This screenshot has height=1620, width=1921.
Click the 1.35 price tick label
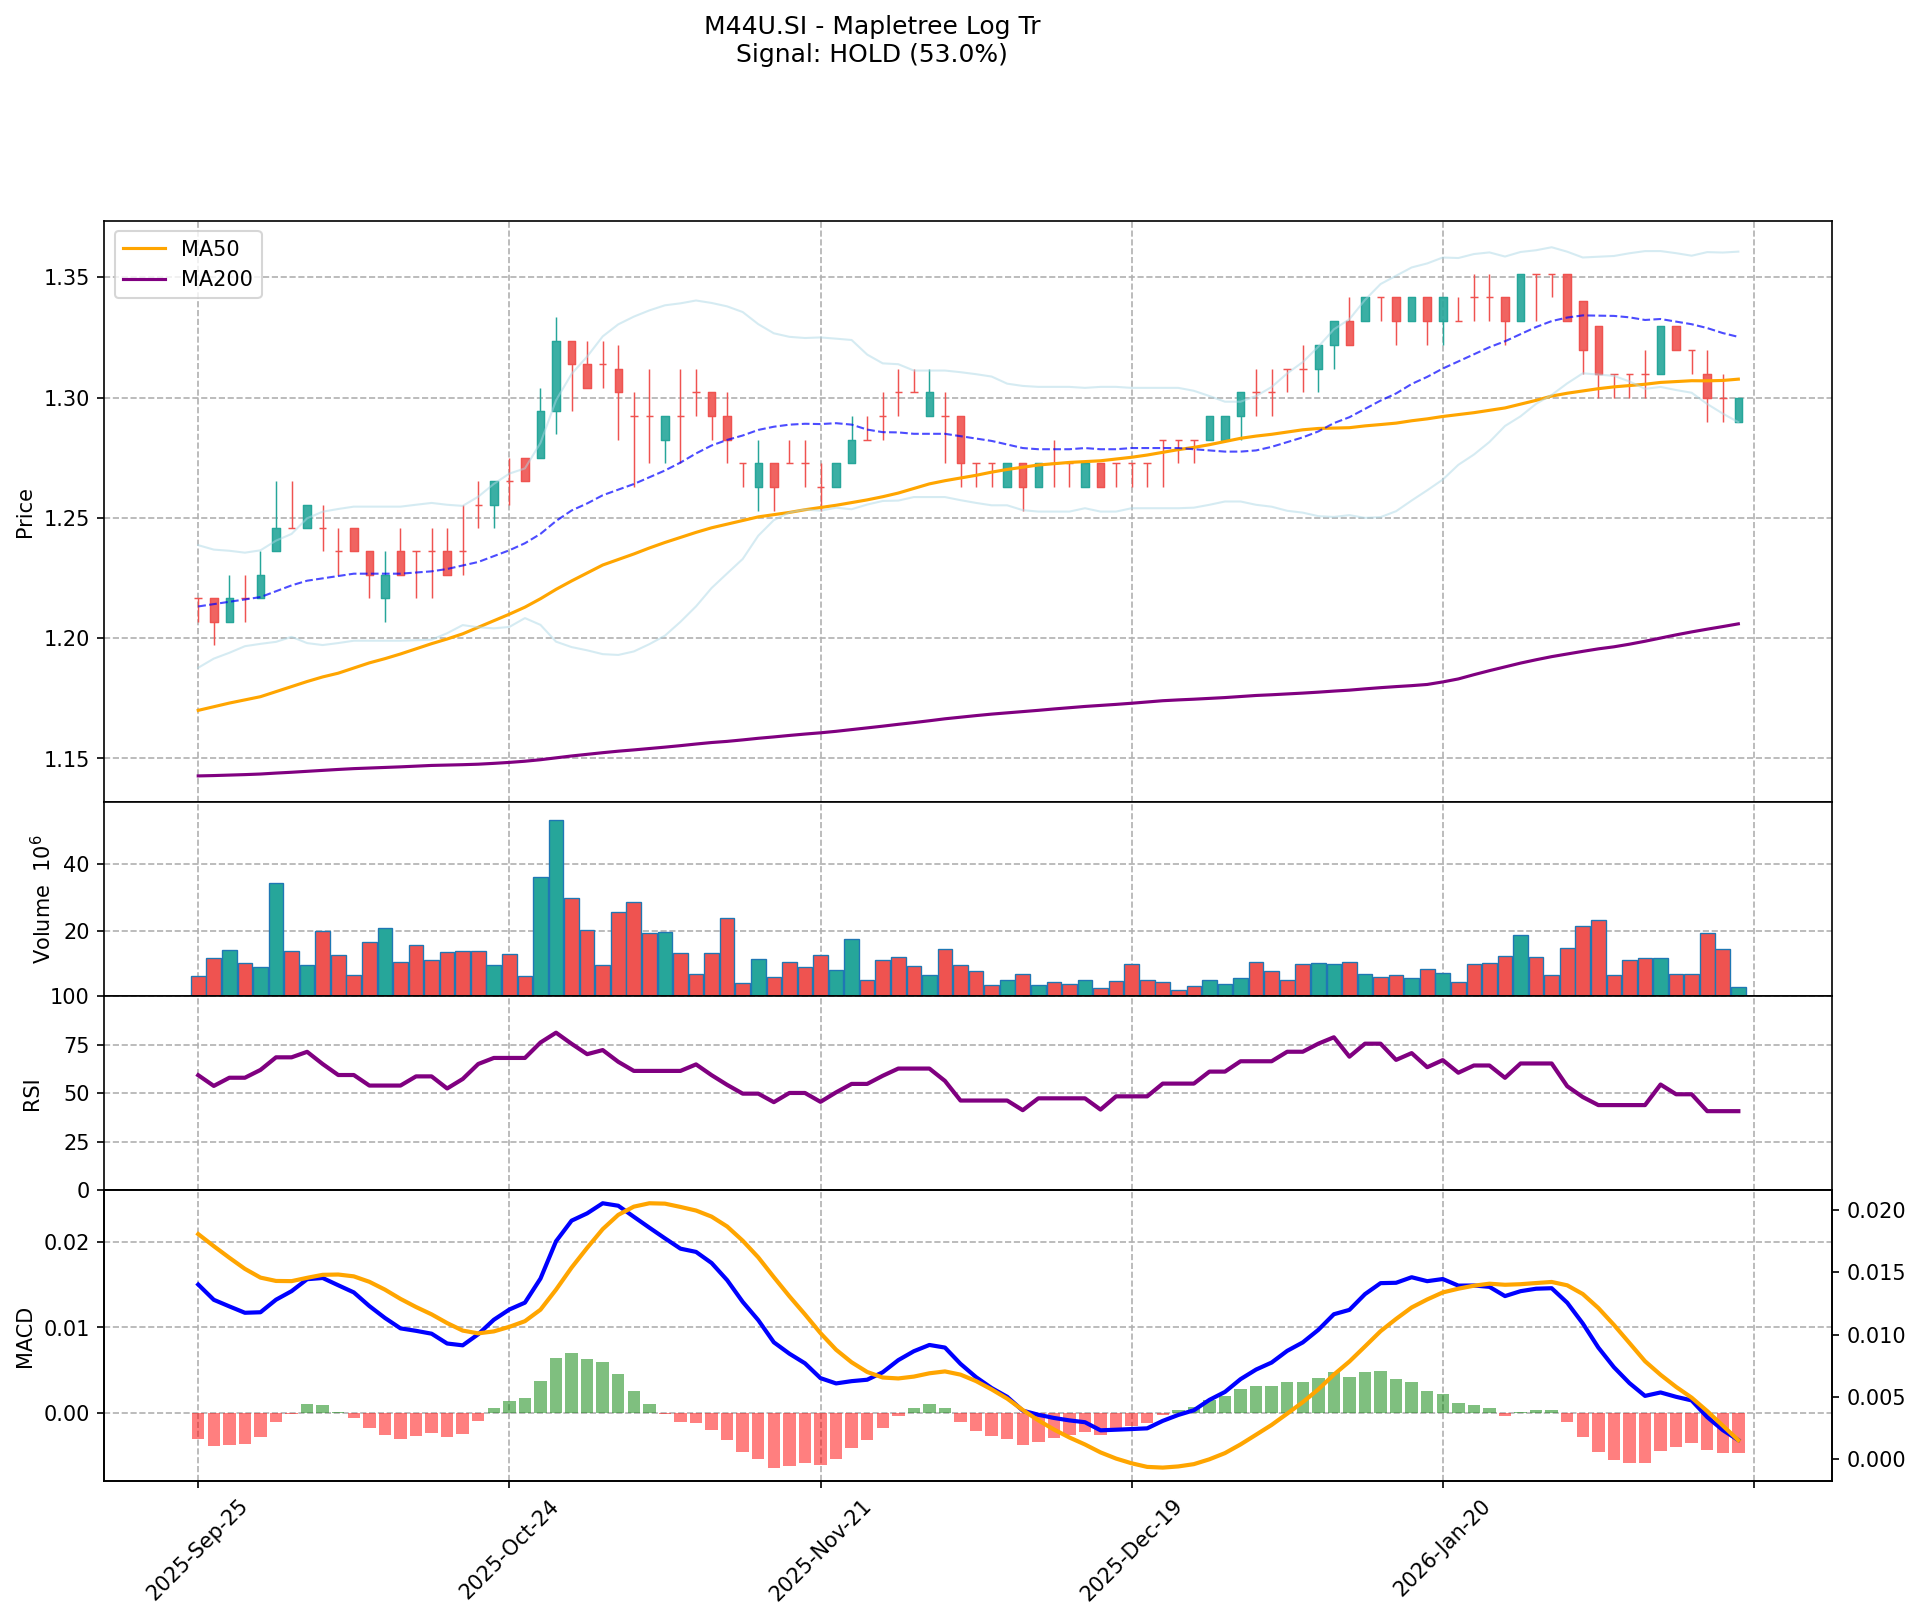pos(66,277)
